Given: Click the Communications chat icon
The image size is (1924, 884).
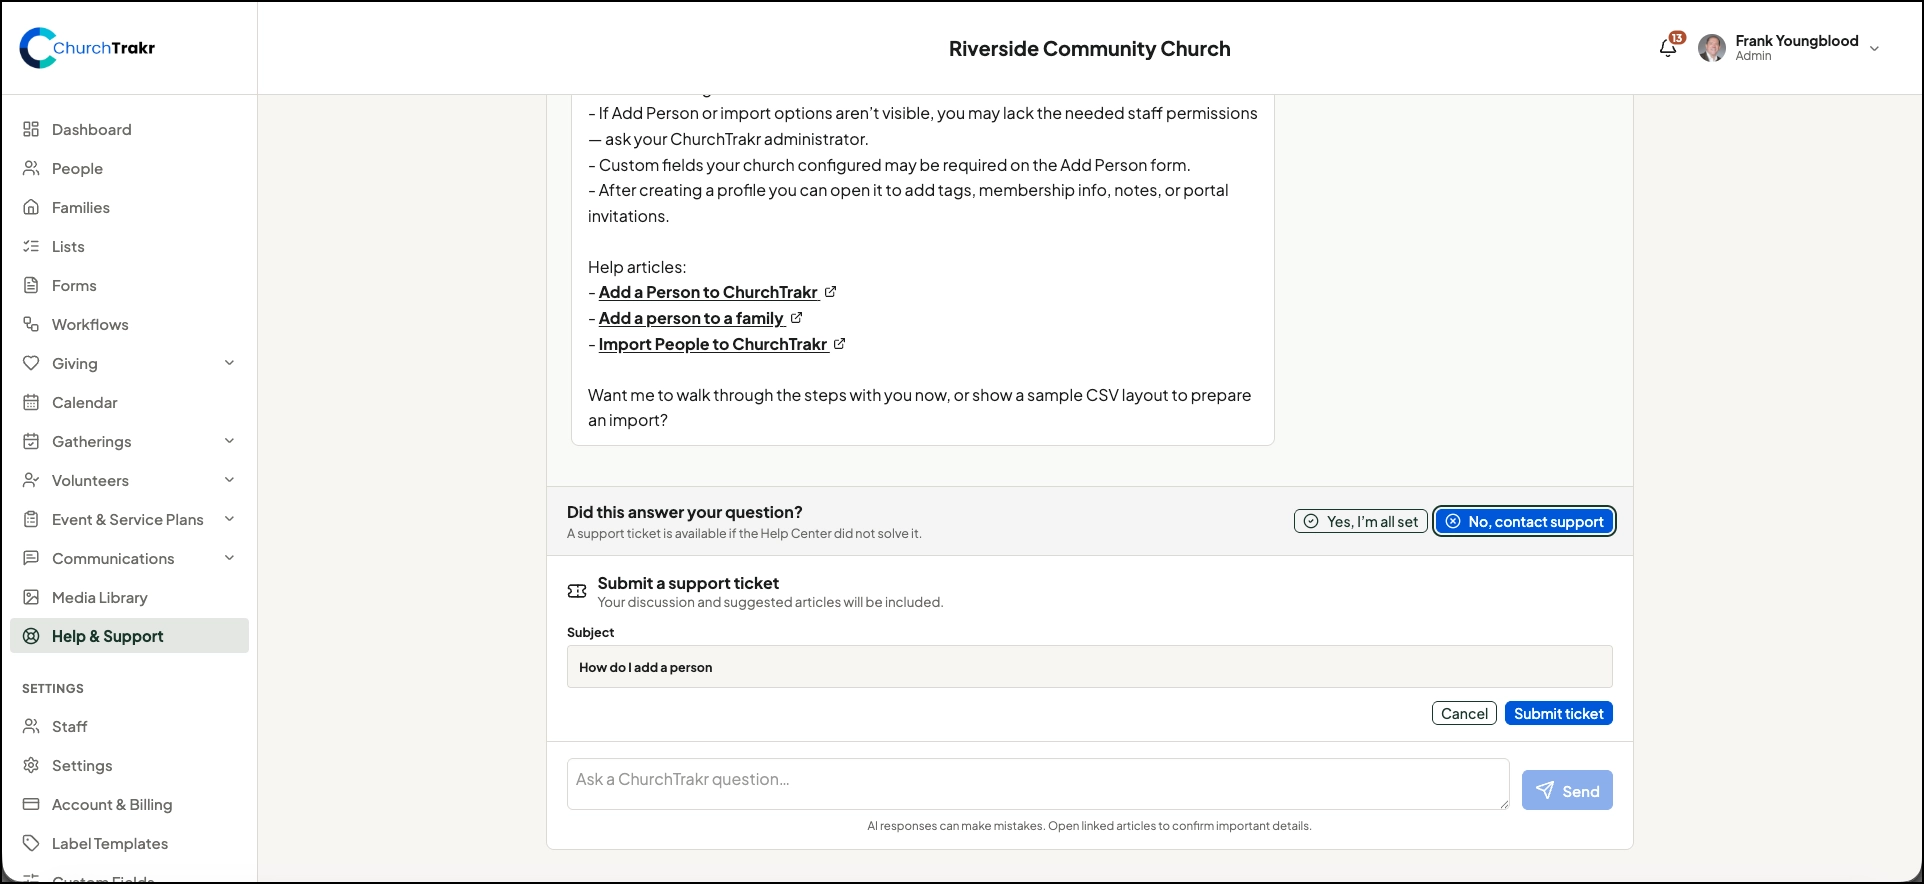Looking at the screenshot, I should pyautogui.click(x=31, y=558).
